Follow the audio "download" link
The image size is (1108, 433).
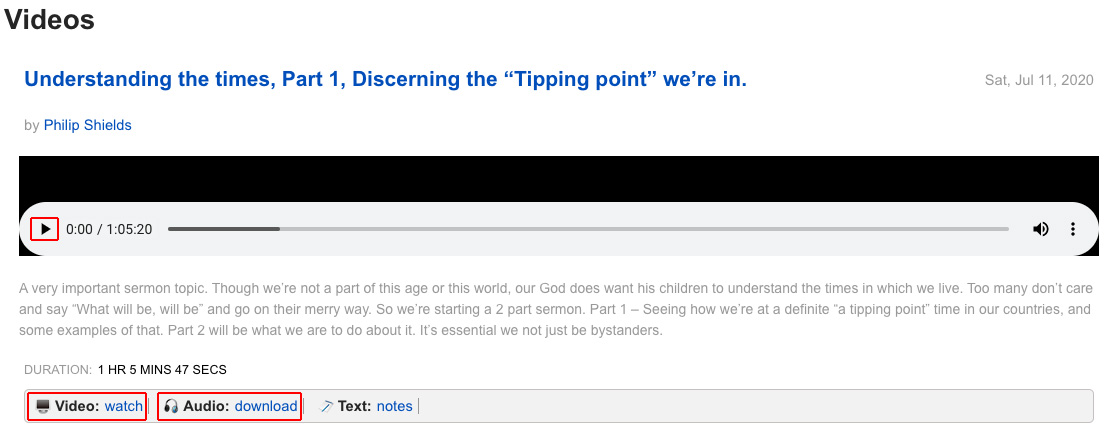(x=266, y=406)
